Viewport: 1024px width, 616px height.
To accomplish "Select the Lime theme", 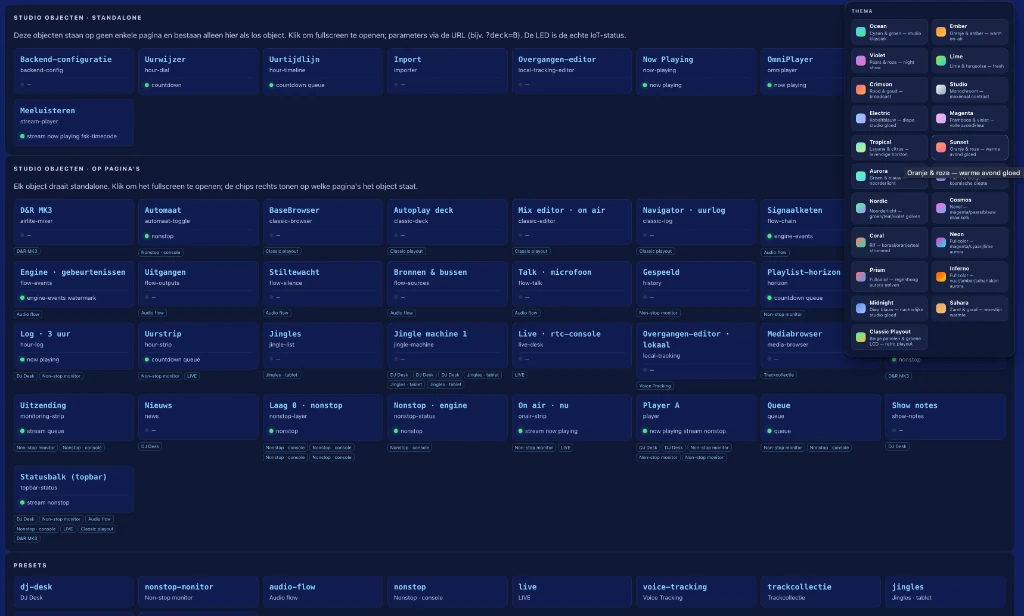I will pyautogui.click(x=970, y=61).
